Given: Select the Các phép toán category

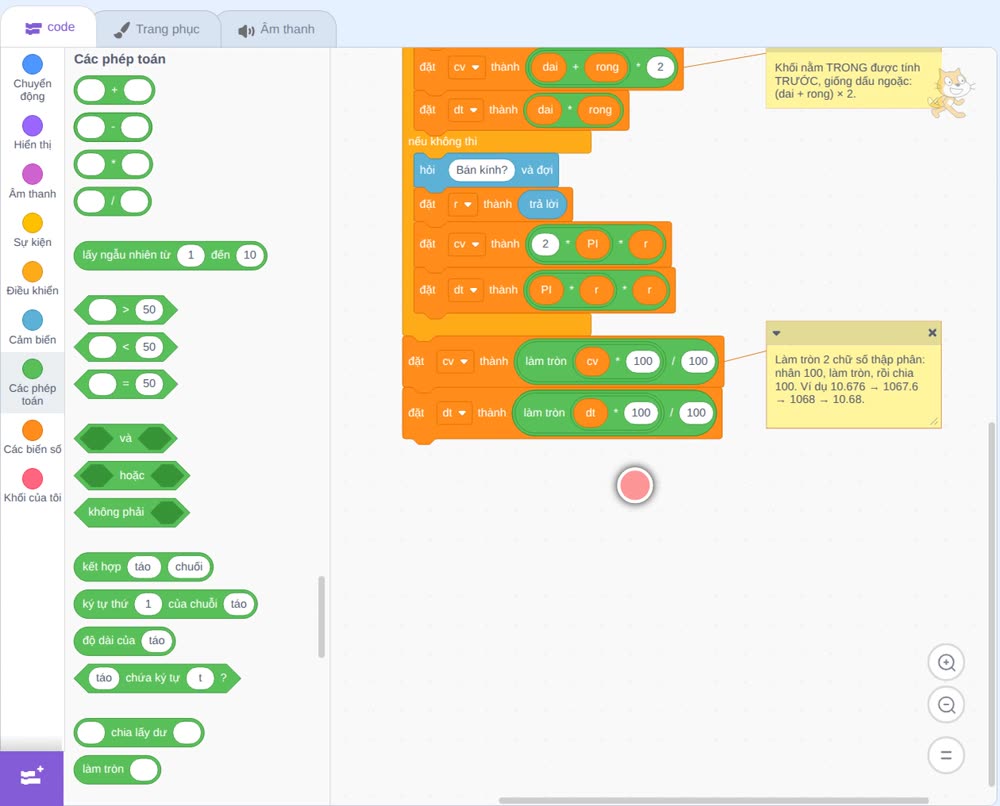Looking at the screenshot, I should [32, 383].
